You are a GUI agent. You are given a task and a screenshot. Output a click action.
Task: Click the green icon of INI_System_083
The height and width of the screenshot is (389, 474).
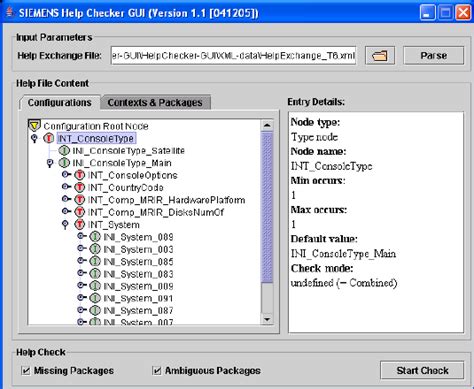pyautogui.click(x=95, y=274)
